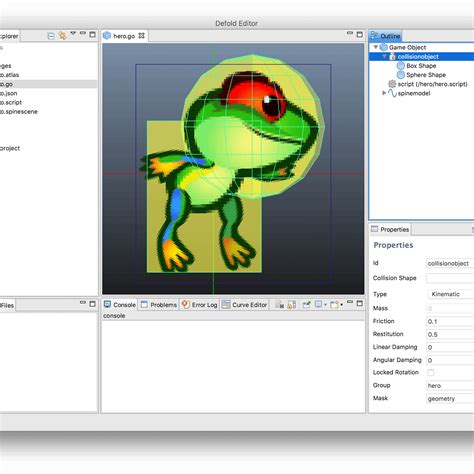The image size is (474, 474).
Task: Switch to the Properties tab
Action: click(x=390, y=229)
